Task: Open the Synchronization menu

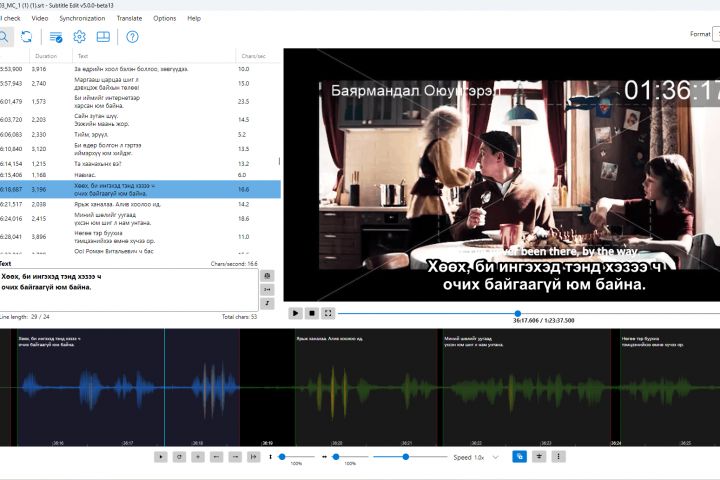Action: (x=82, y=18)
